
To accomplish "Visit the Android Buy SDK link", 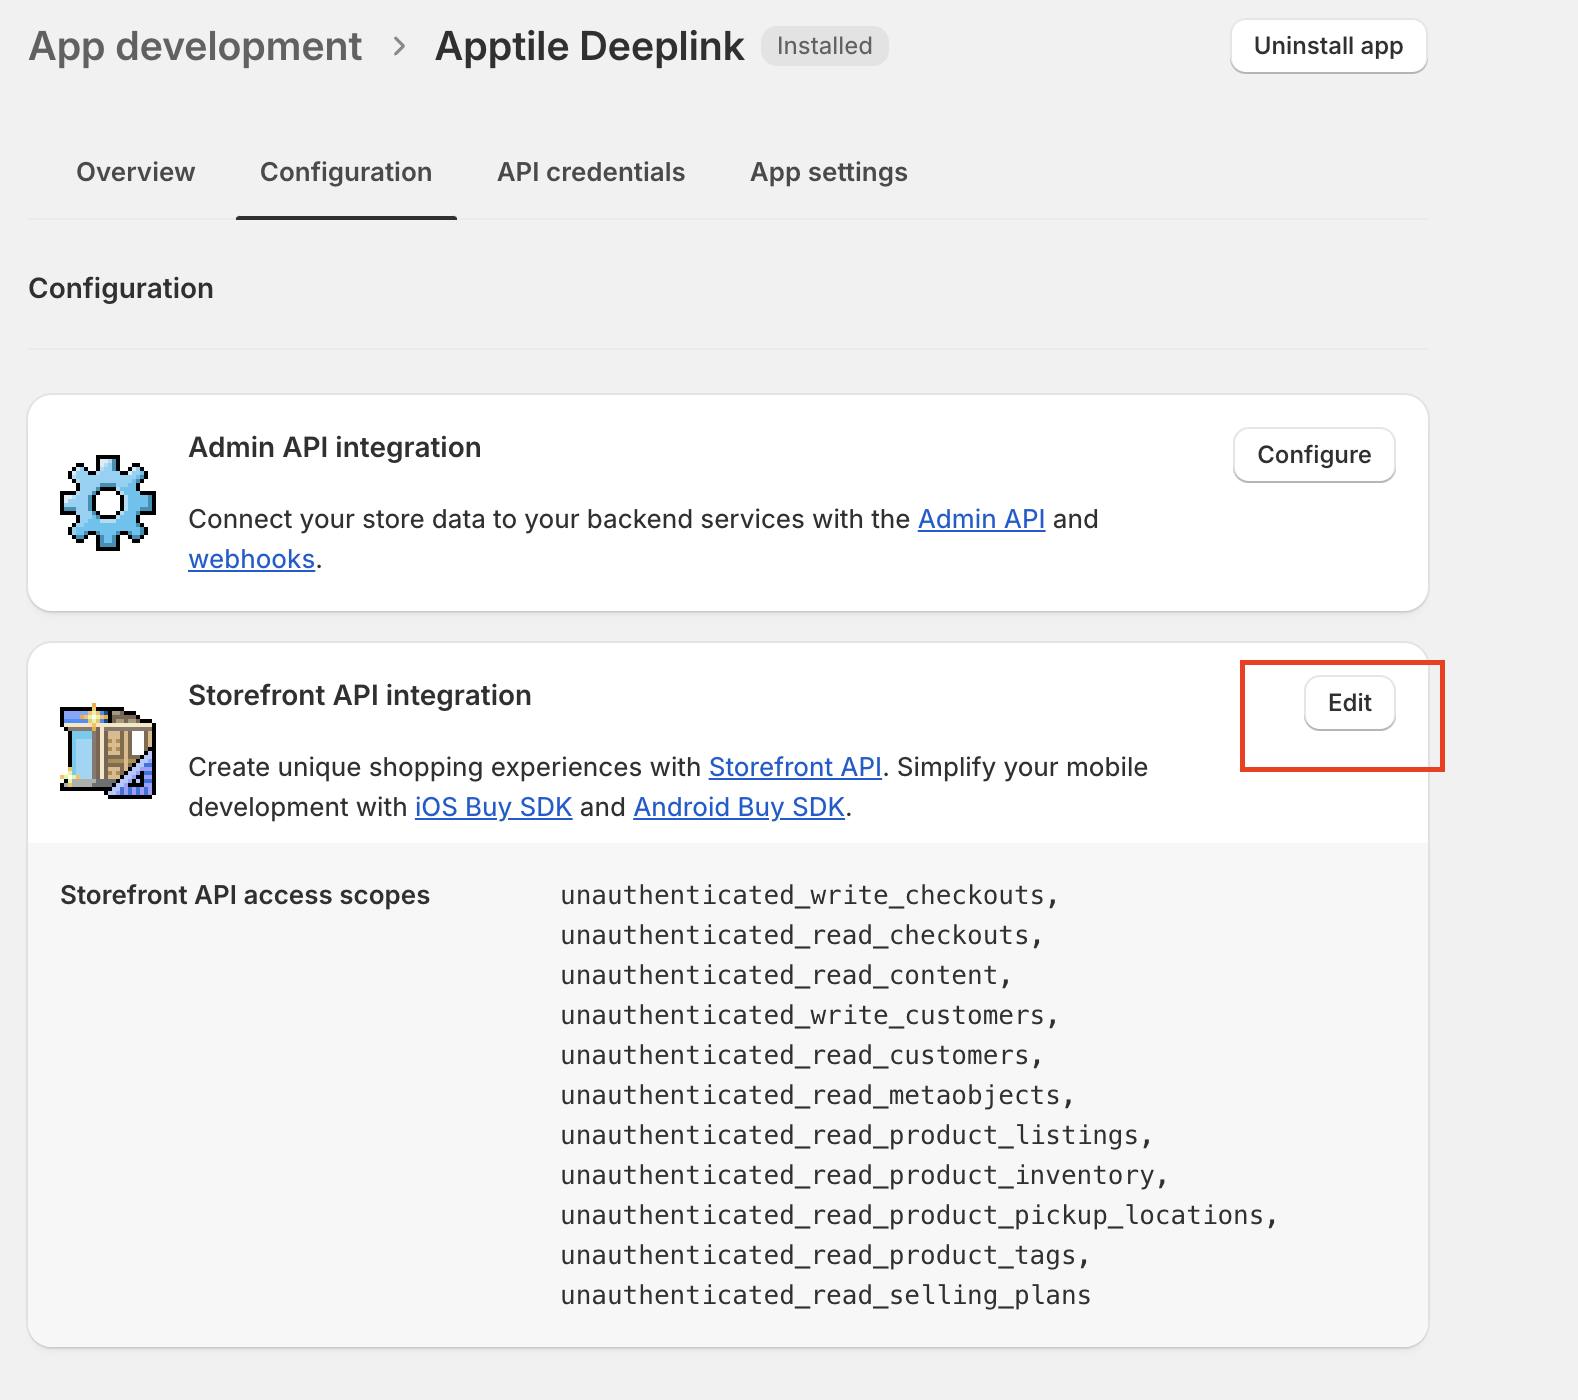I will pyautogui.click(x=739, y=807).
